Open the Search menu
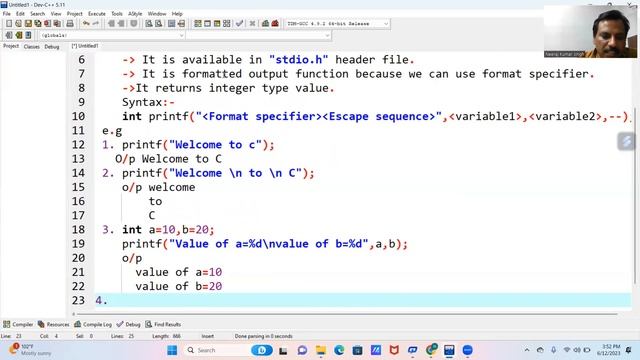The height and width of the screenshot is (360, 640). 37,13
